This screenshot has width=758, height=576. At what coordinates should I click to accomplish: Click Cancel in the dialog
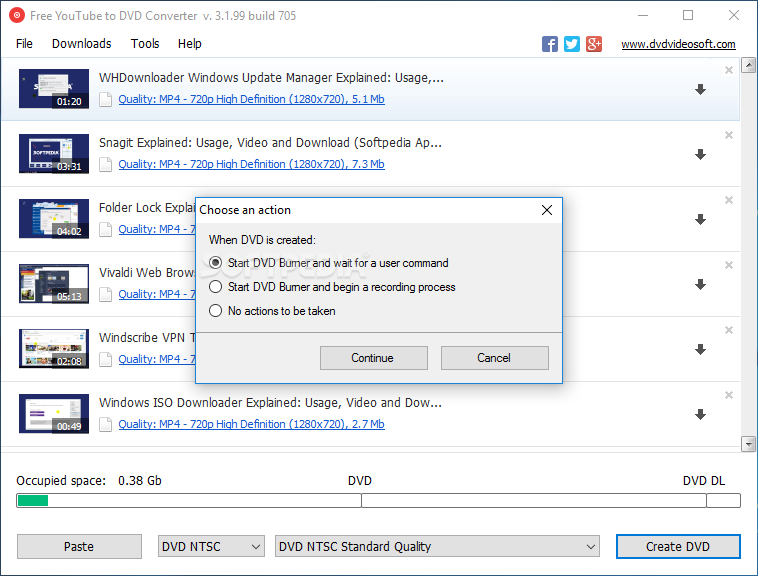click(495, 358)
